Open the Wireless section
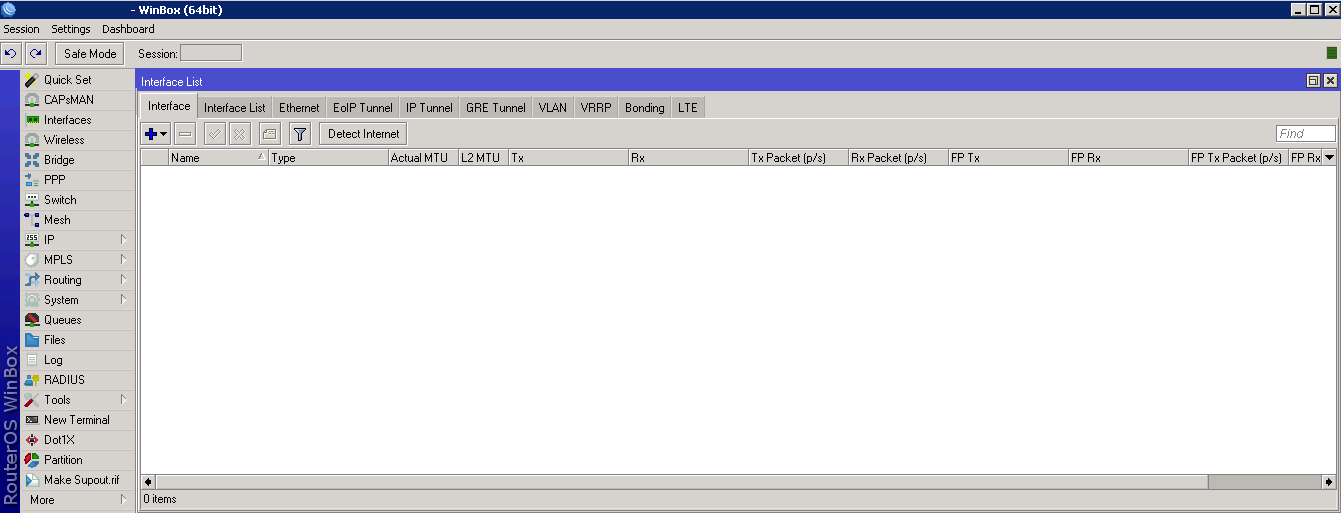 tap(78, 140)
